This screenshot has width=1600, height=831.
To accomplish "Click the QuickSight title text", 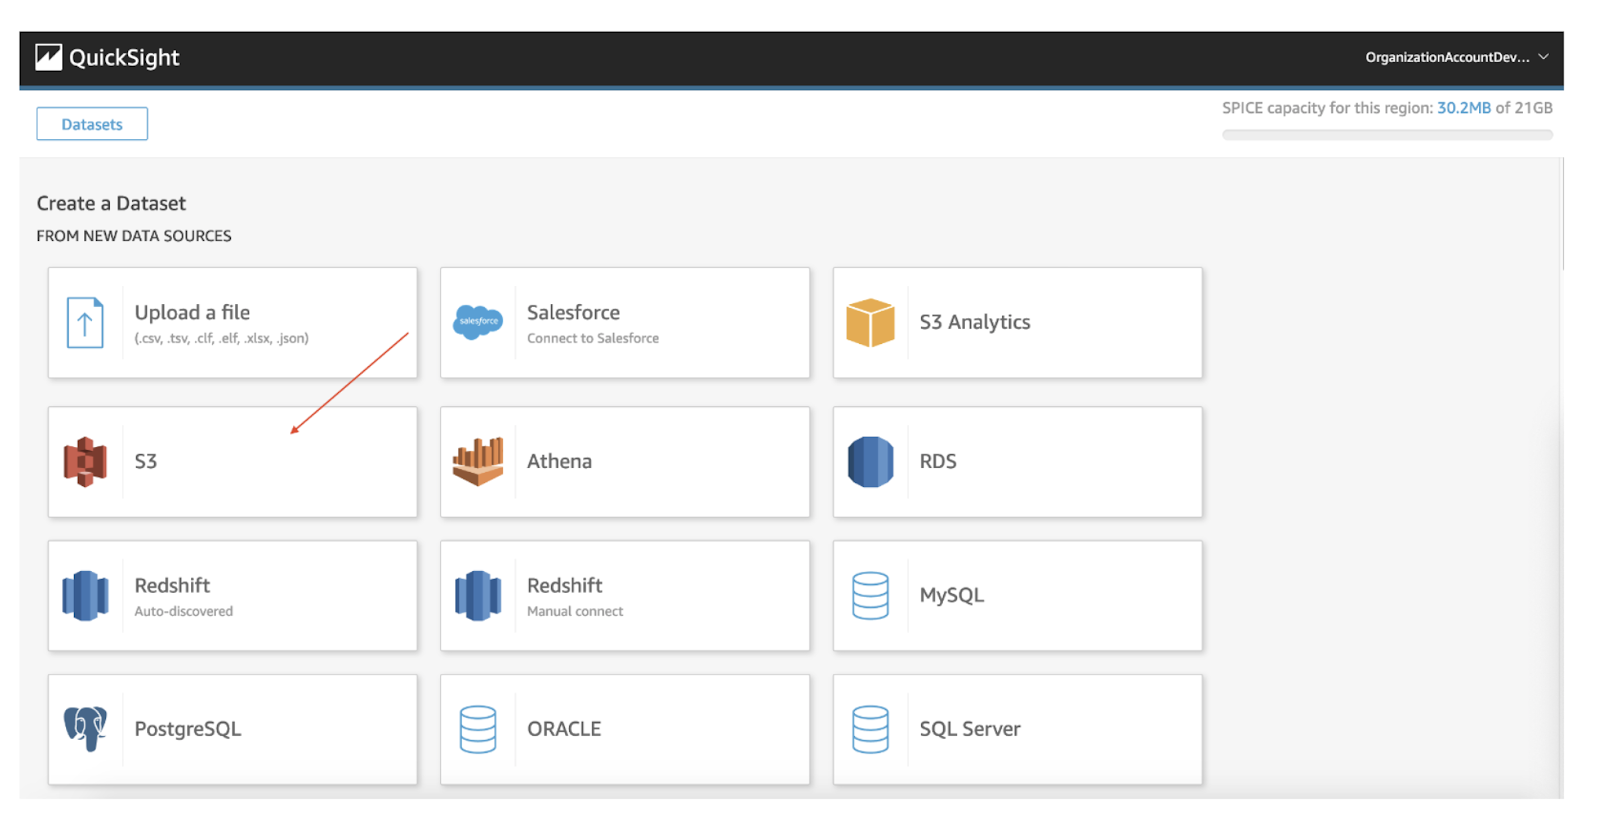I will [x=124, y=58].
